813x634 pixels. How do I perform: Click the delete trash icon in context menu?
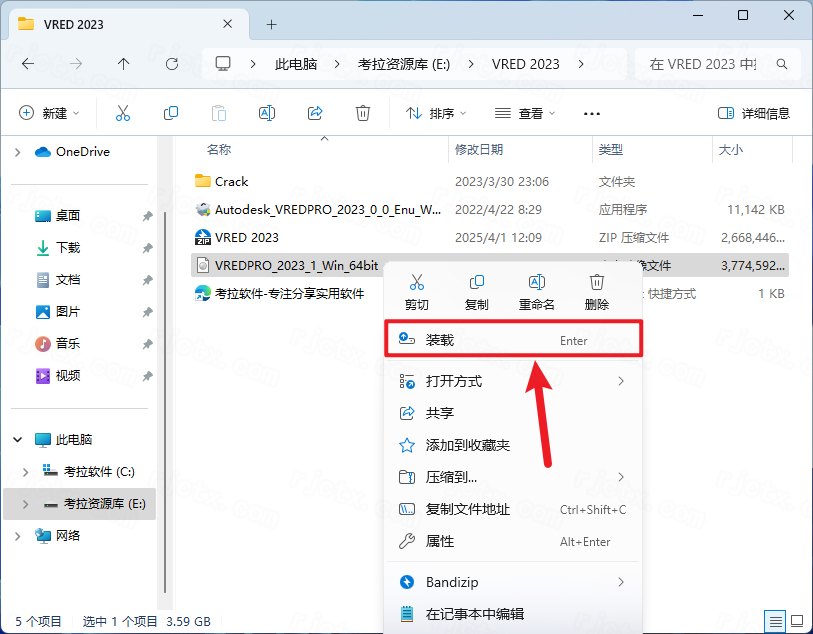(x=597, y=284)
